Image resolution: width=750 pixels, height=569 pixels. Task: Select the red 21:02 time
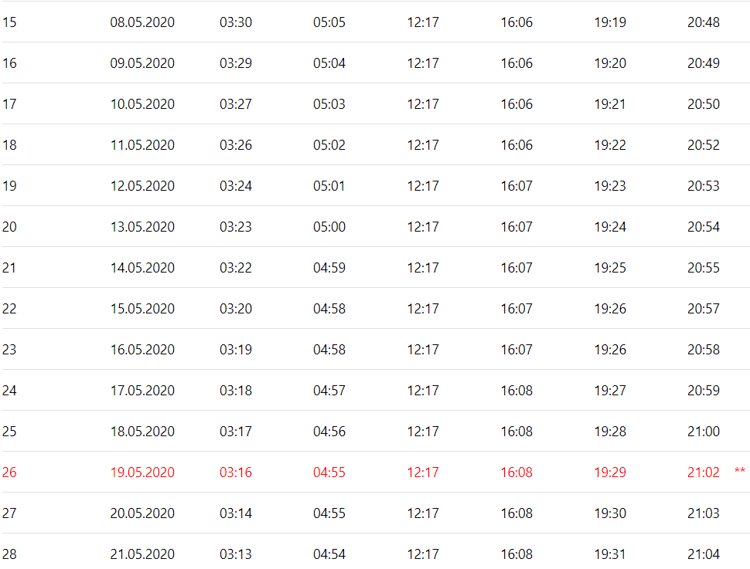pyautogui.click(x=703, y=472)
